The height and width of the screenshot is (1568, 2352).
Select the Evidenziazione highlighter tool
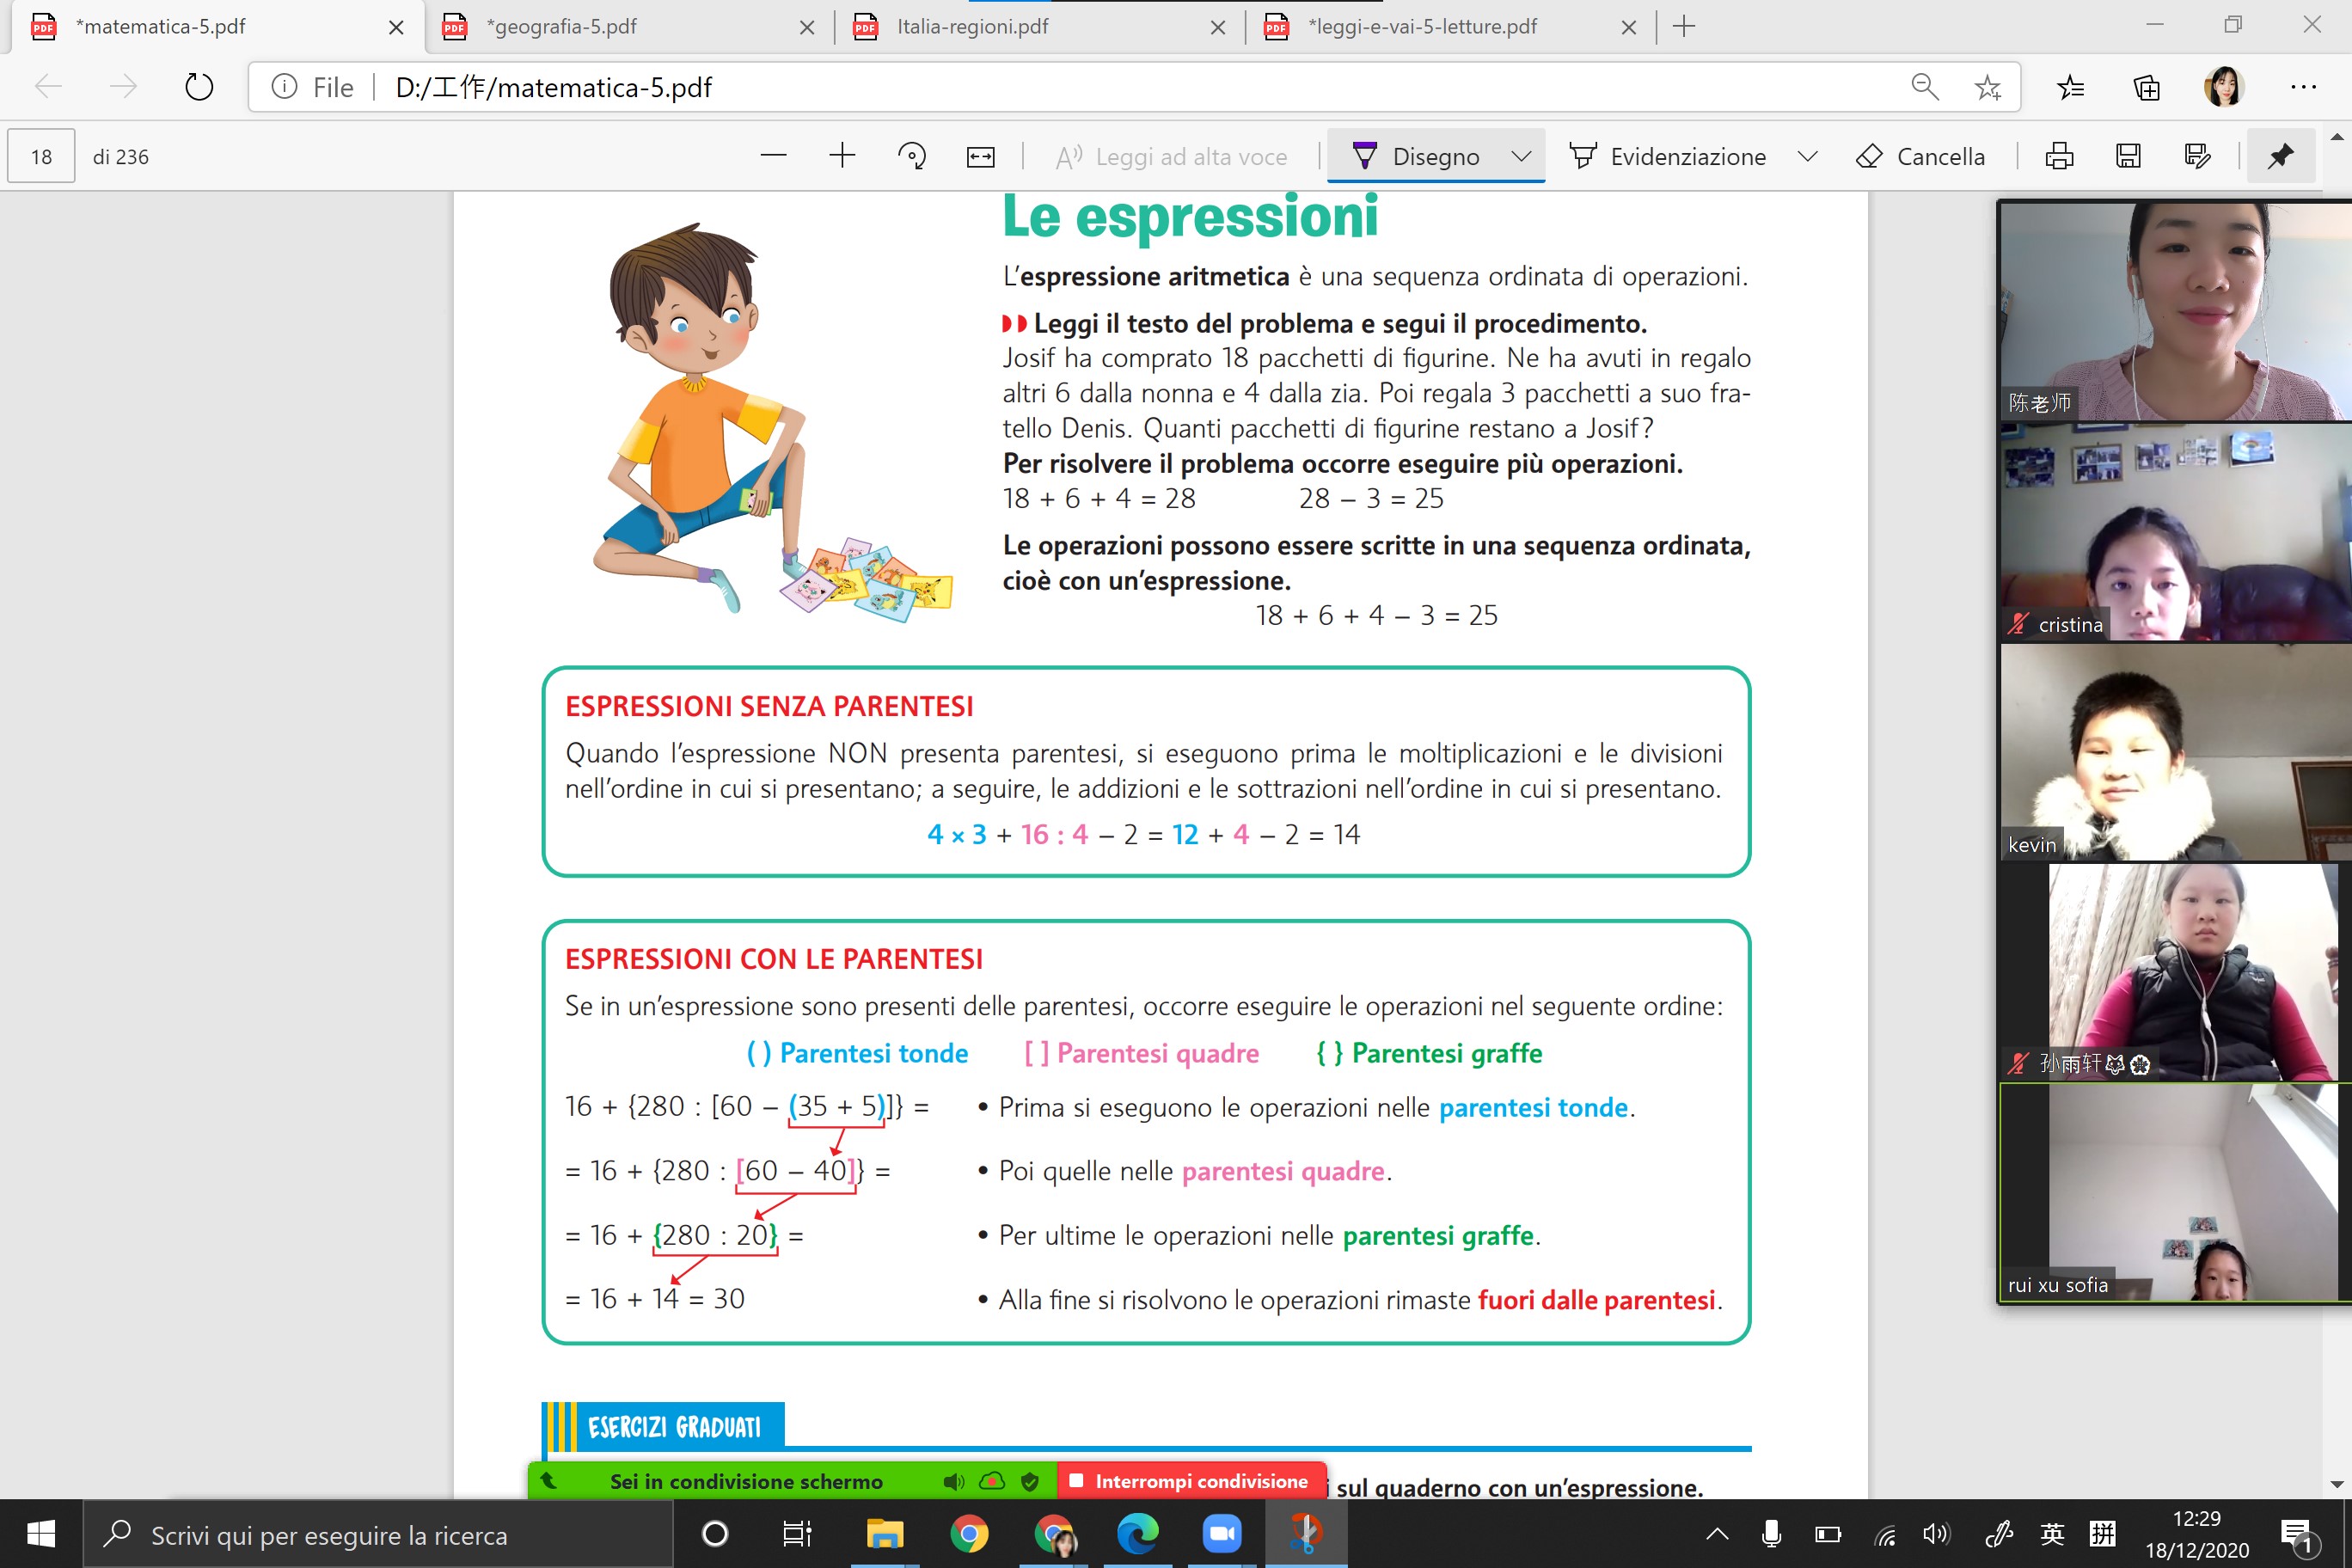tap(1666, 156)
